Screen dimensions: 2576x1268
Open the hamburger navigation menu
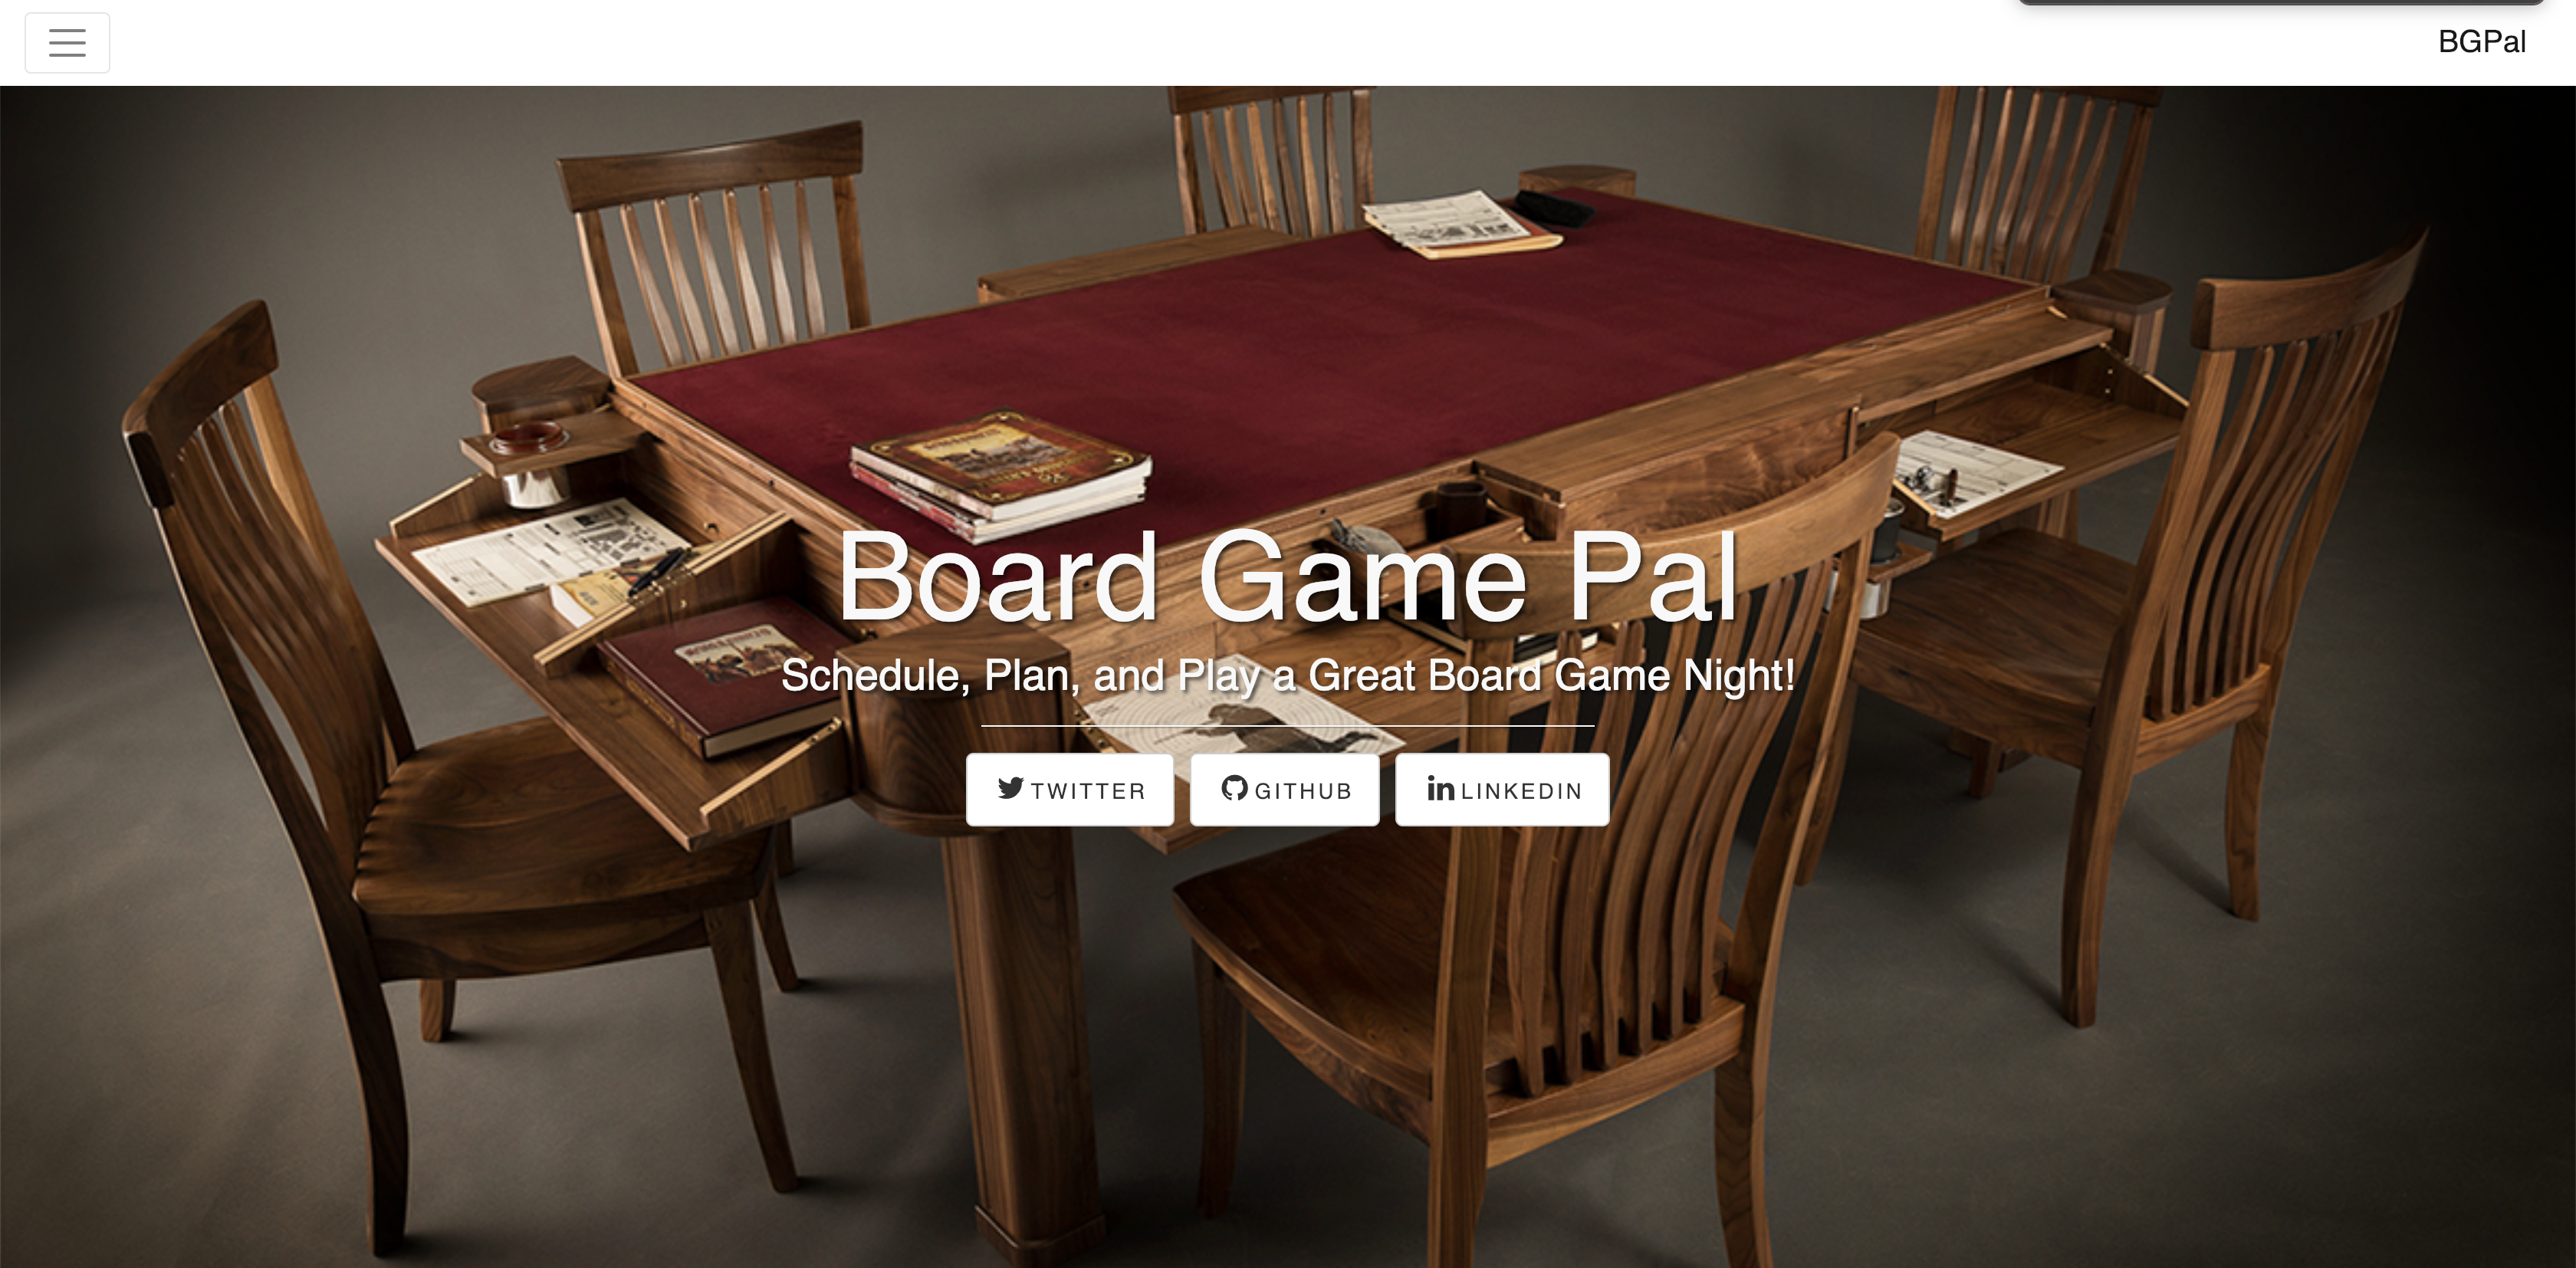tap(67, 43)
